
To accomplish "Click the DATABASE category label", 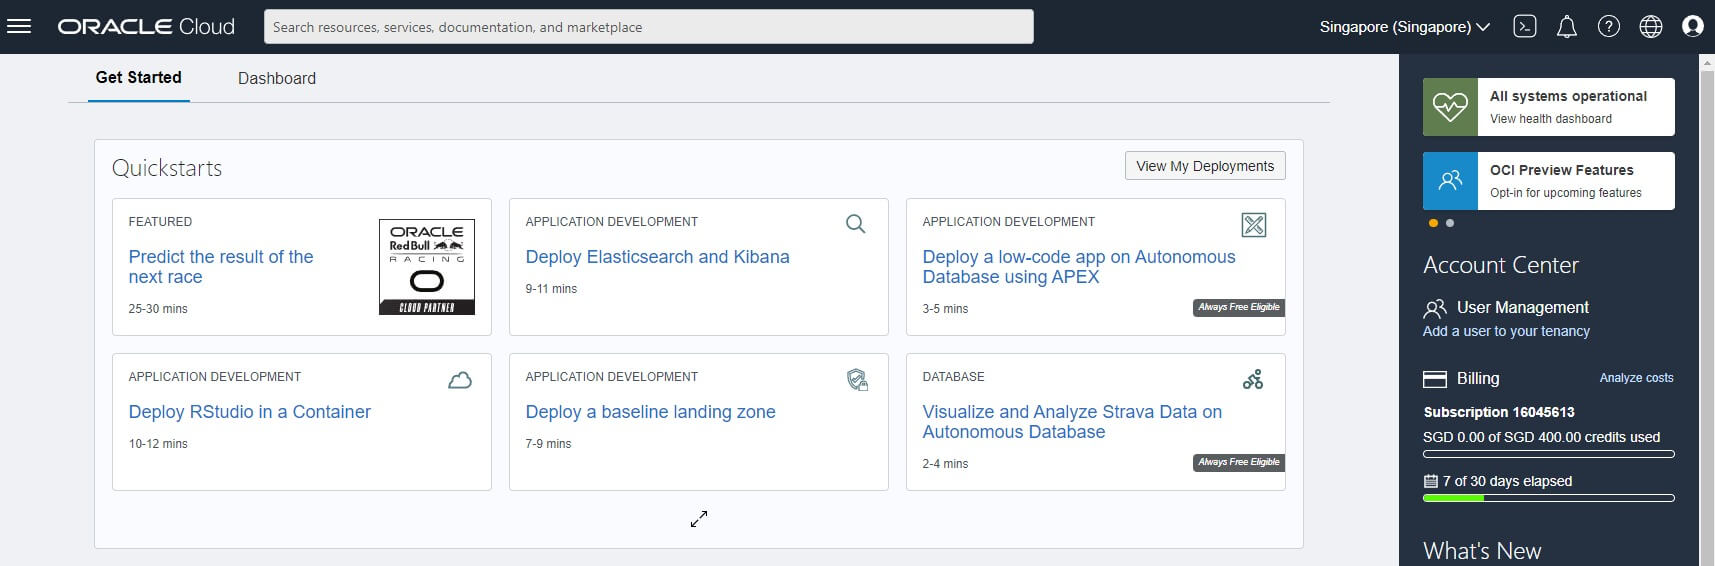I will click(x=953, y=377).
